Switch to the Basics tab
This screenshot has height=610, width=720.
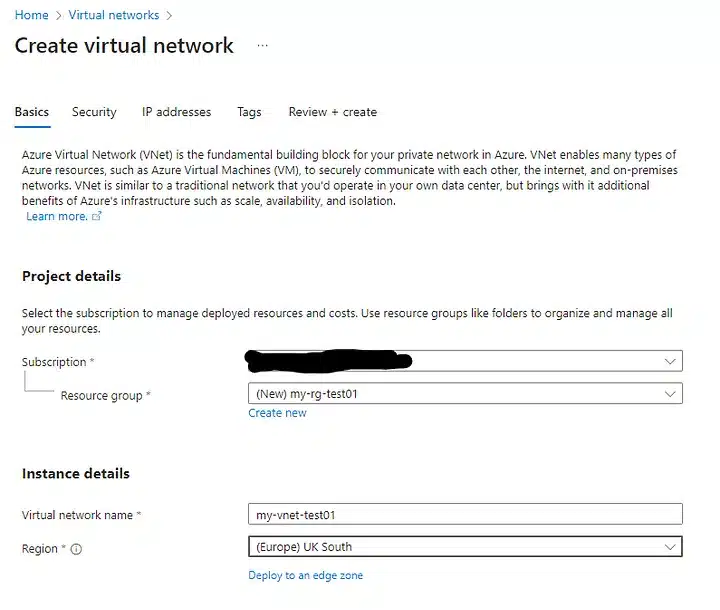pos(32,112)
